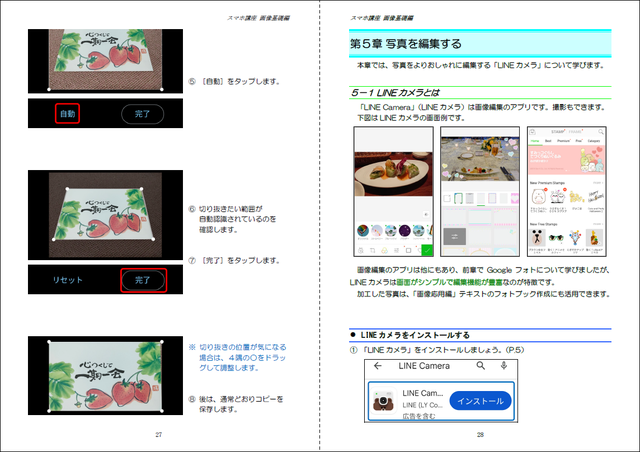Select the Home tab in sticker shop

click(x=535, y=141)
